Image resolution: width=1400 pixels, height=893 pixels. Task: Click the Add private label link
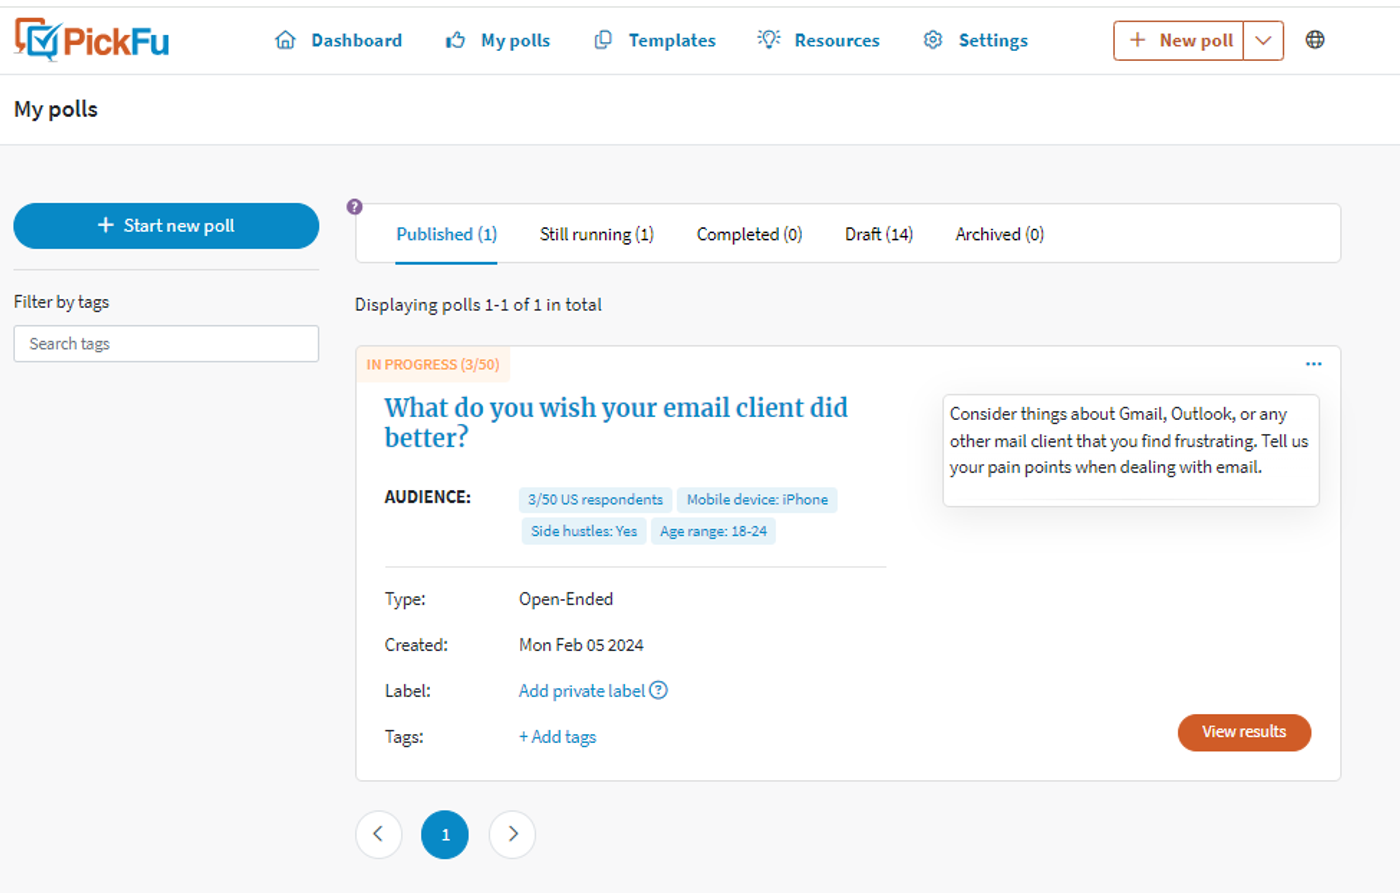click(x=582, y=690)
